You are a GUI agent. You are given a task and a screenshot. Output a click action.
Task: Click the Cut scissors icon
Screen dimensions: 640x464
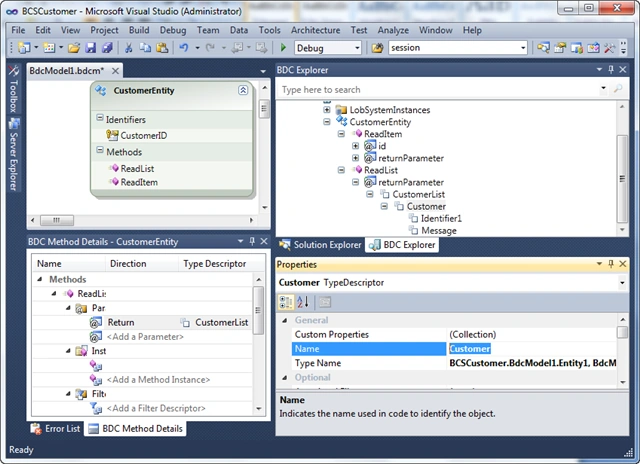[129, 48]
